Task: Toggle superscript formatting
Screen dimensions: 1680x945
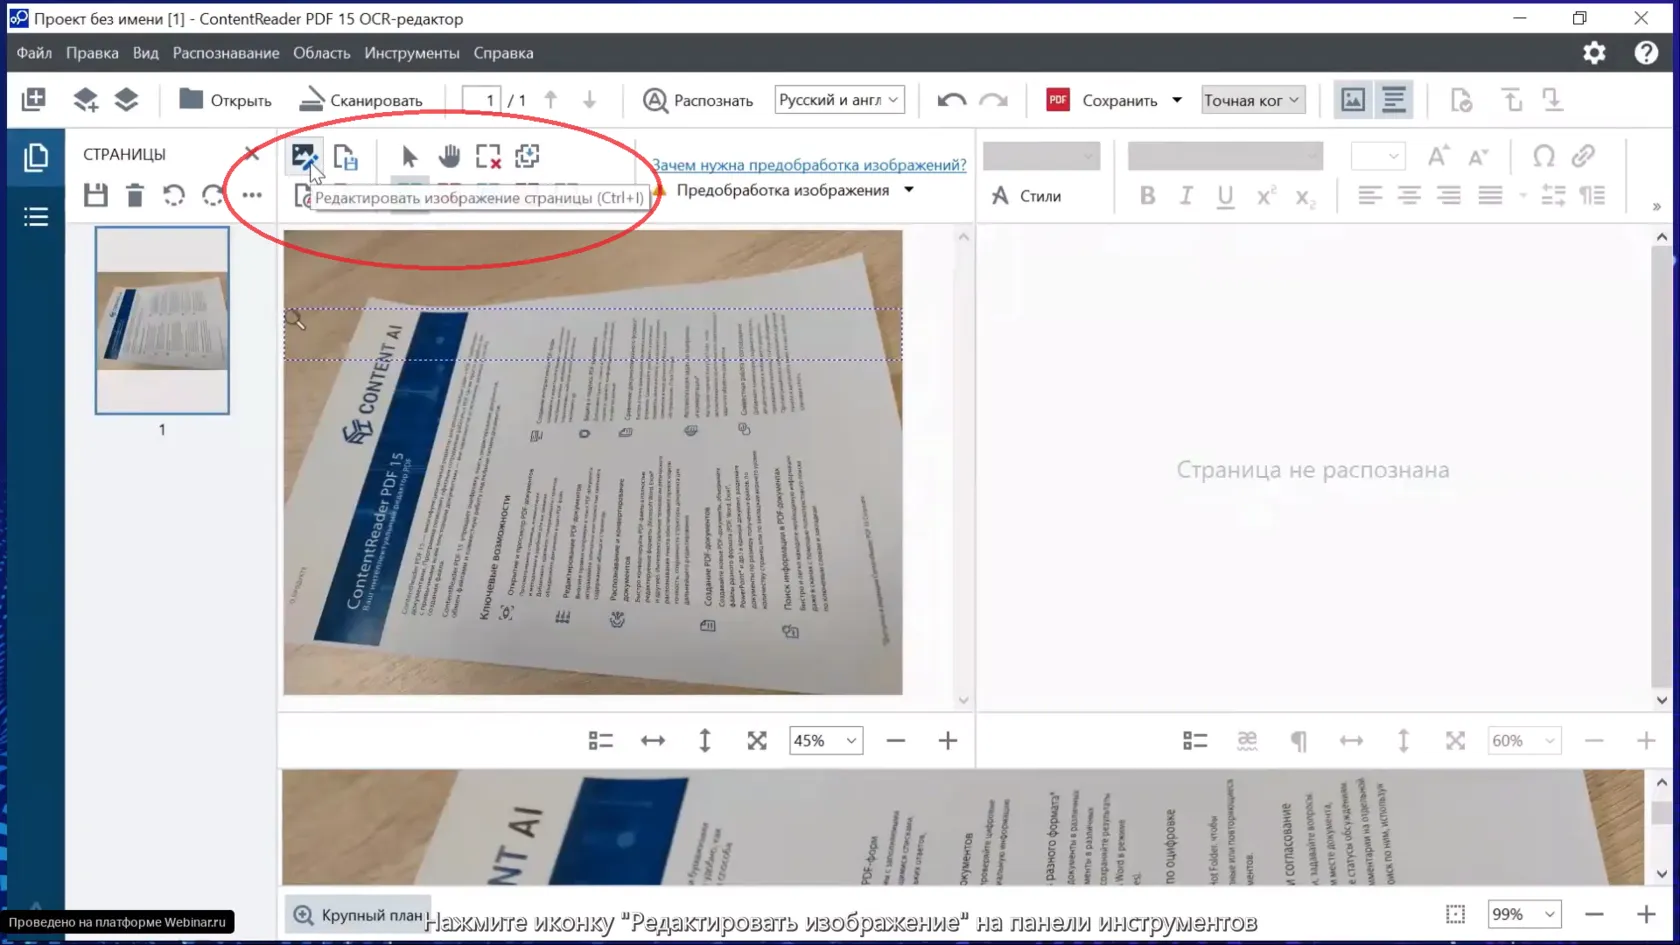Action: [x=1266, y=196]
